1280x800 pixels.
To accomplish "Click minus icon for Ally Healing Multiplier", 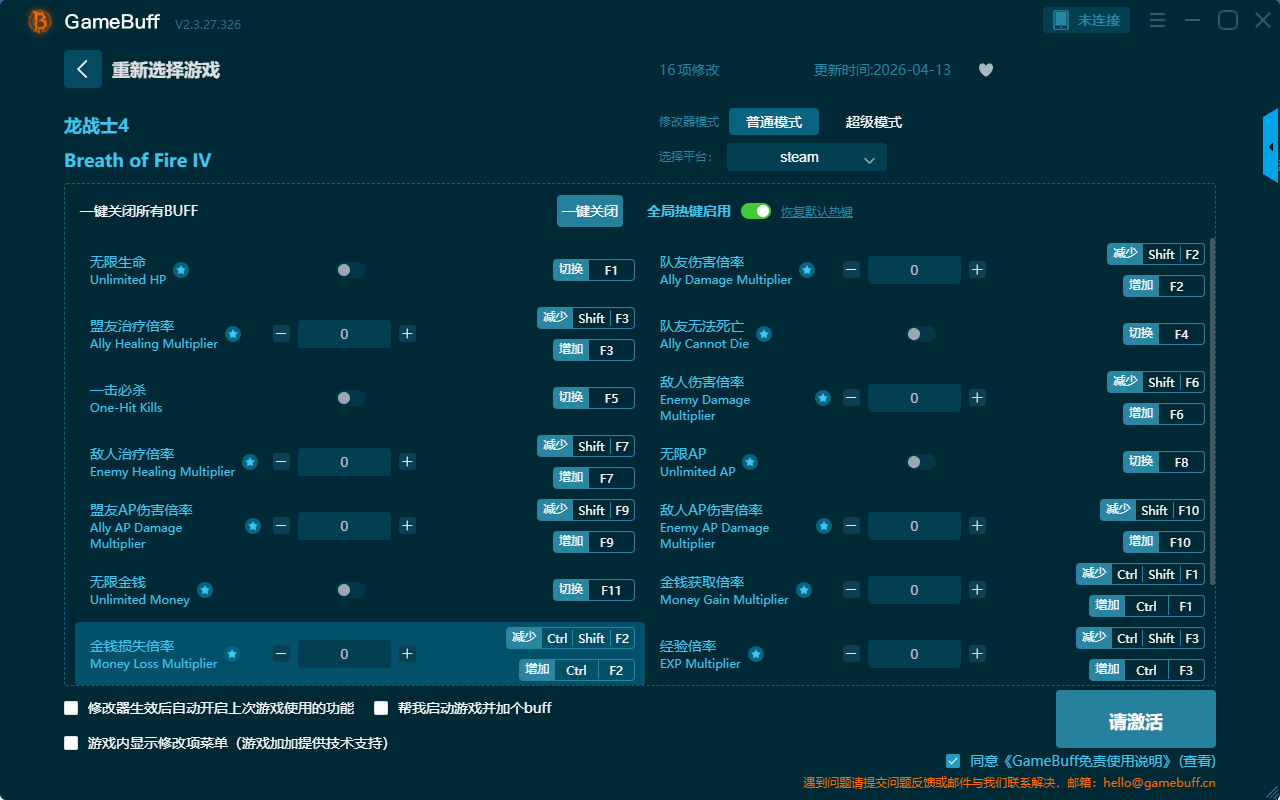I will tap(282, 334).
